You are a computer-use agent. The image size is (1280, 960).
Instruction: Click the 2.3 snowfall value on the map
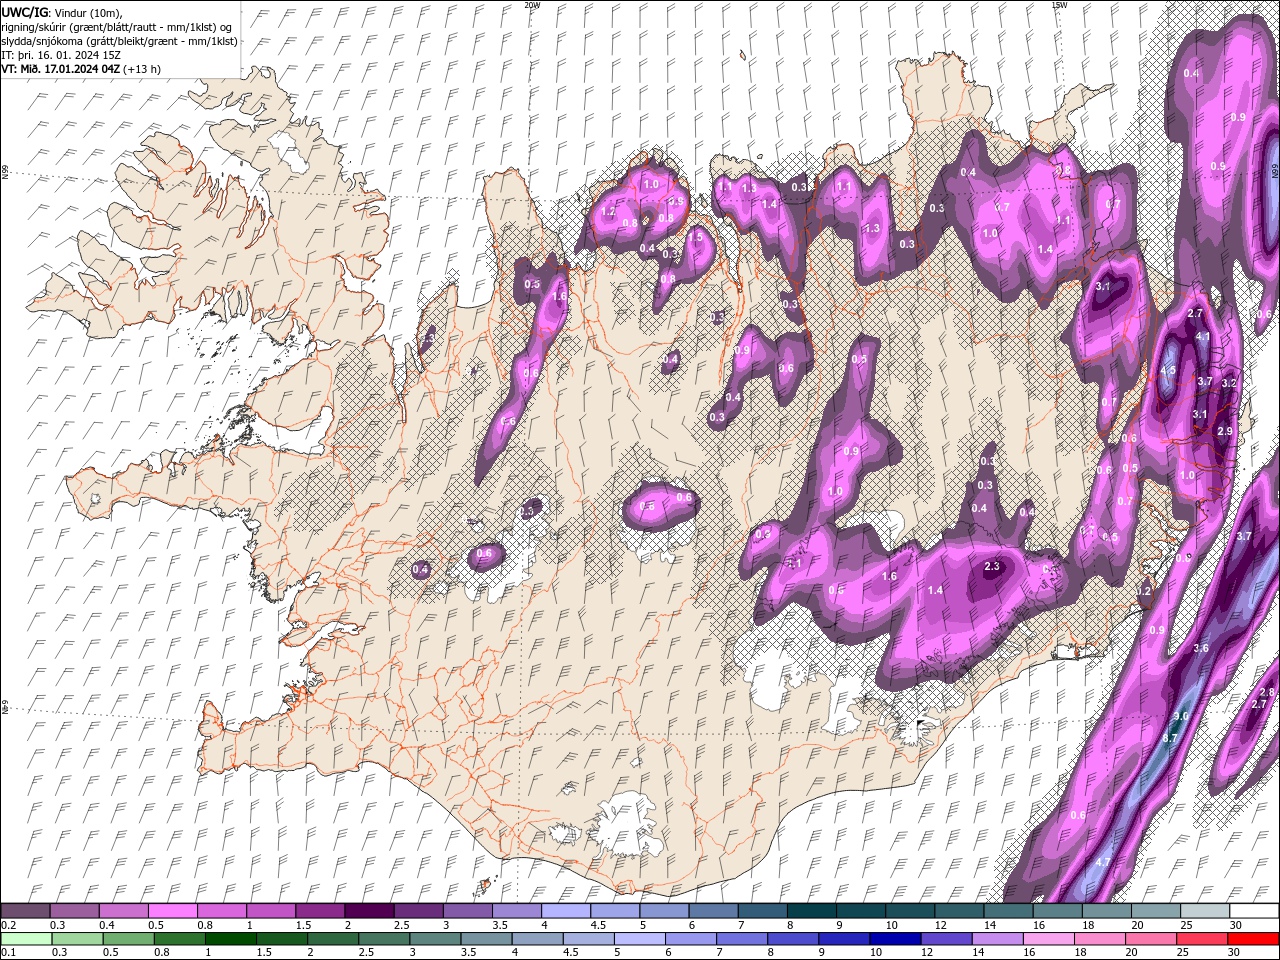[992, 566]
